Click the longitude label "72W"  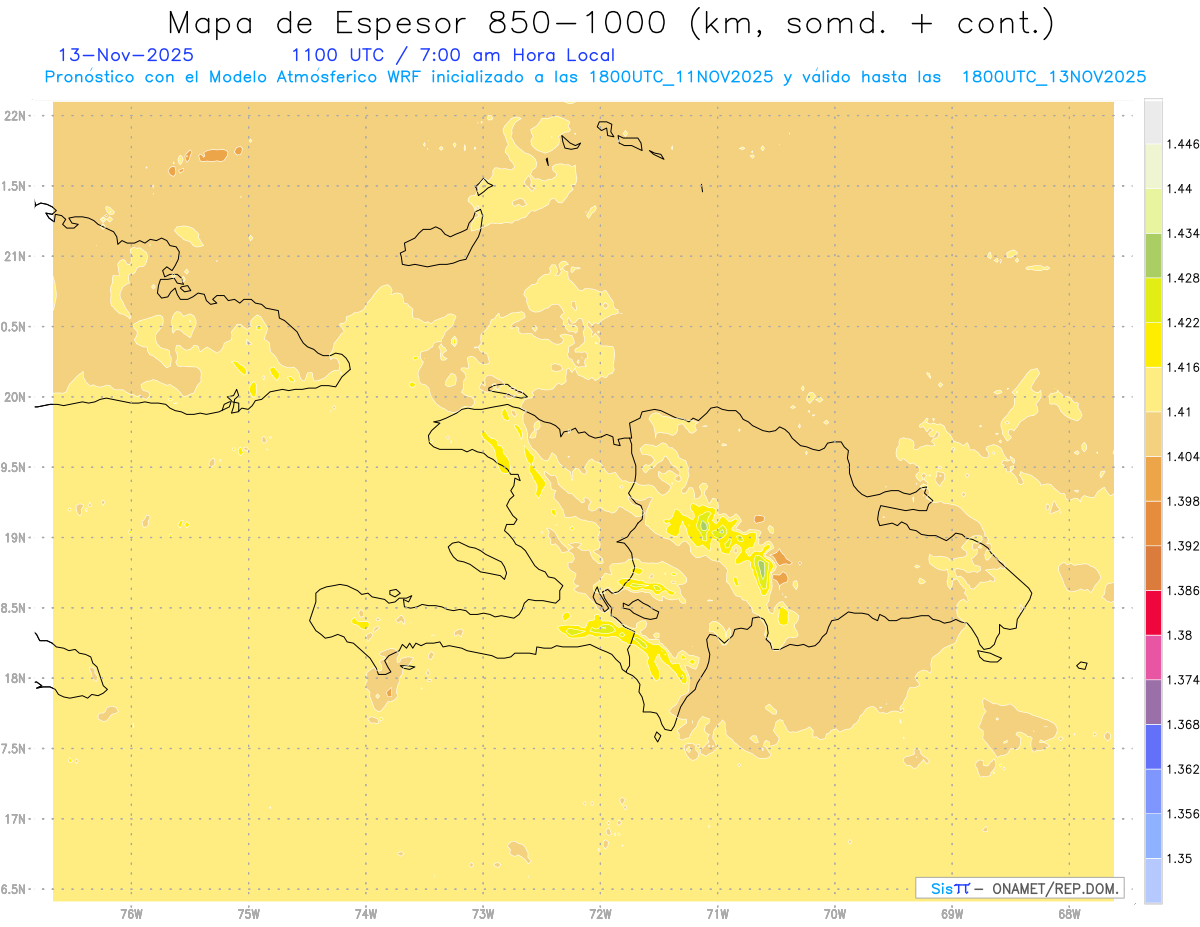(x=601, y=914)
